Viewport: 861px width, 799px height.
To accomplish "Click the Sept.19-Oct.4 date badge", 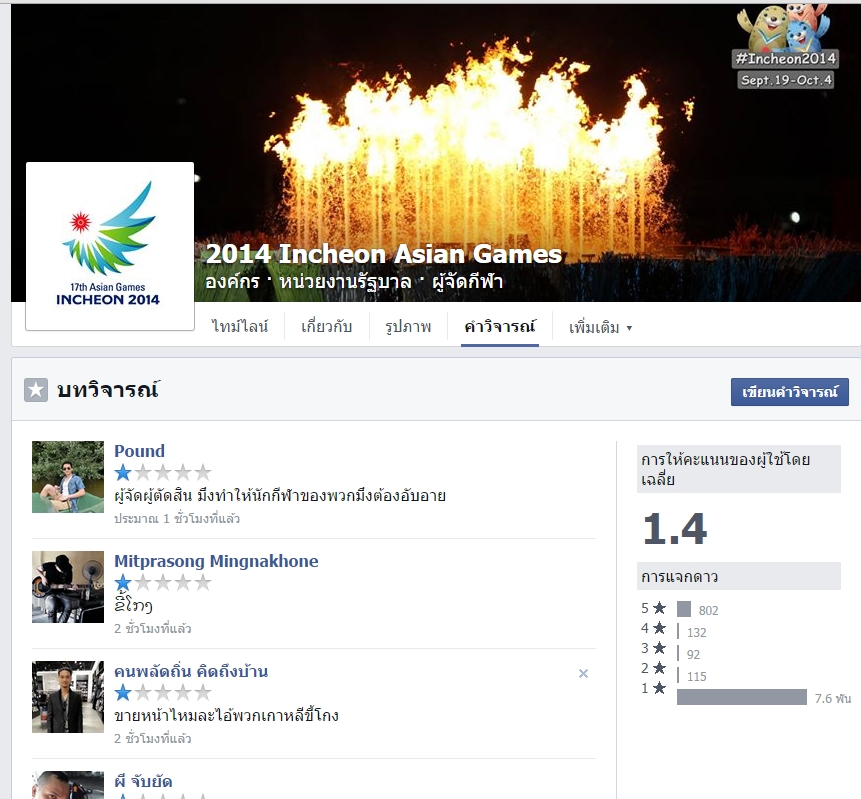I will [x=786, y=80].
